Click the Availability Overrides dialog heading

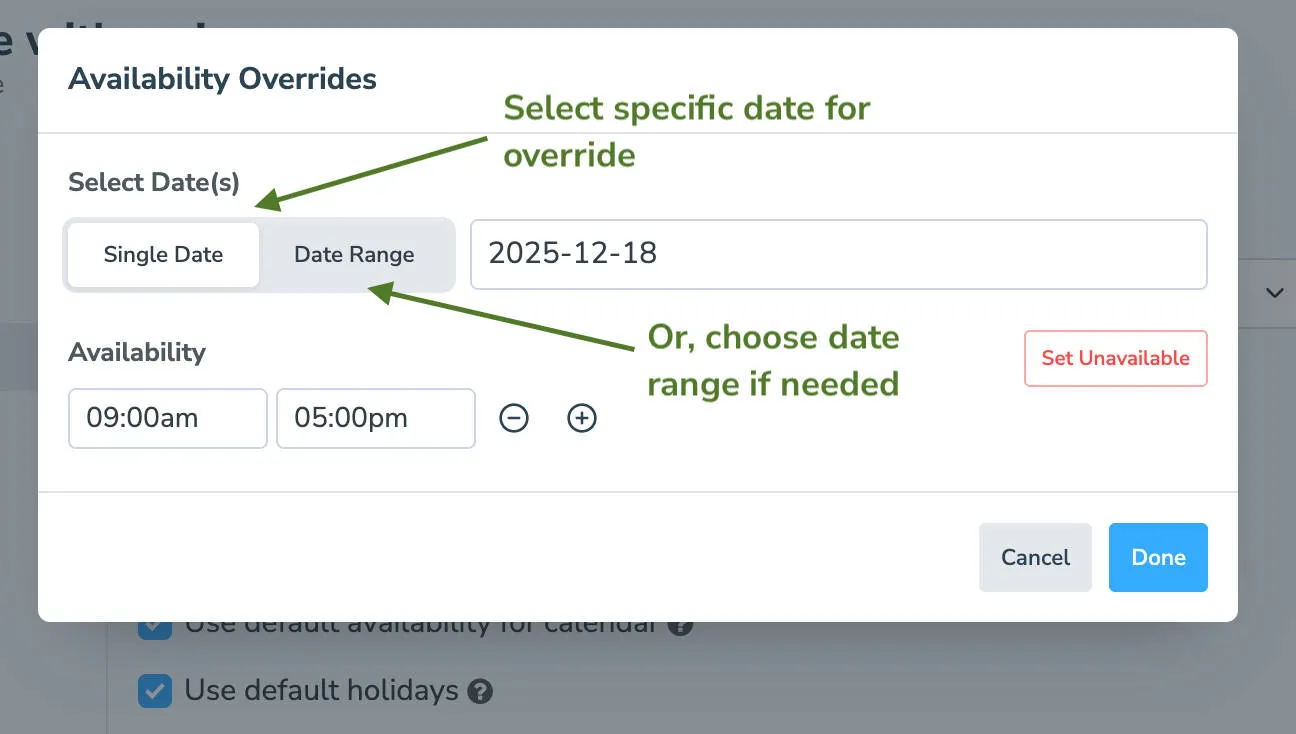222,78
